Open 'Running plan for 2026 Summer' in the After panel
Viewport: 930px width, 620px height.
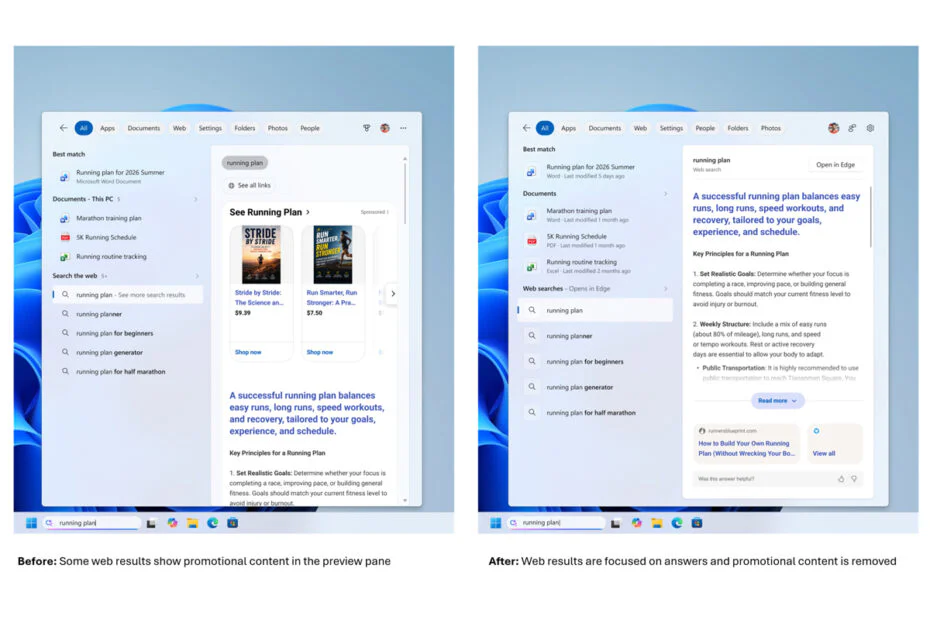pos(594,171)
